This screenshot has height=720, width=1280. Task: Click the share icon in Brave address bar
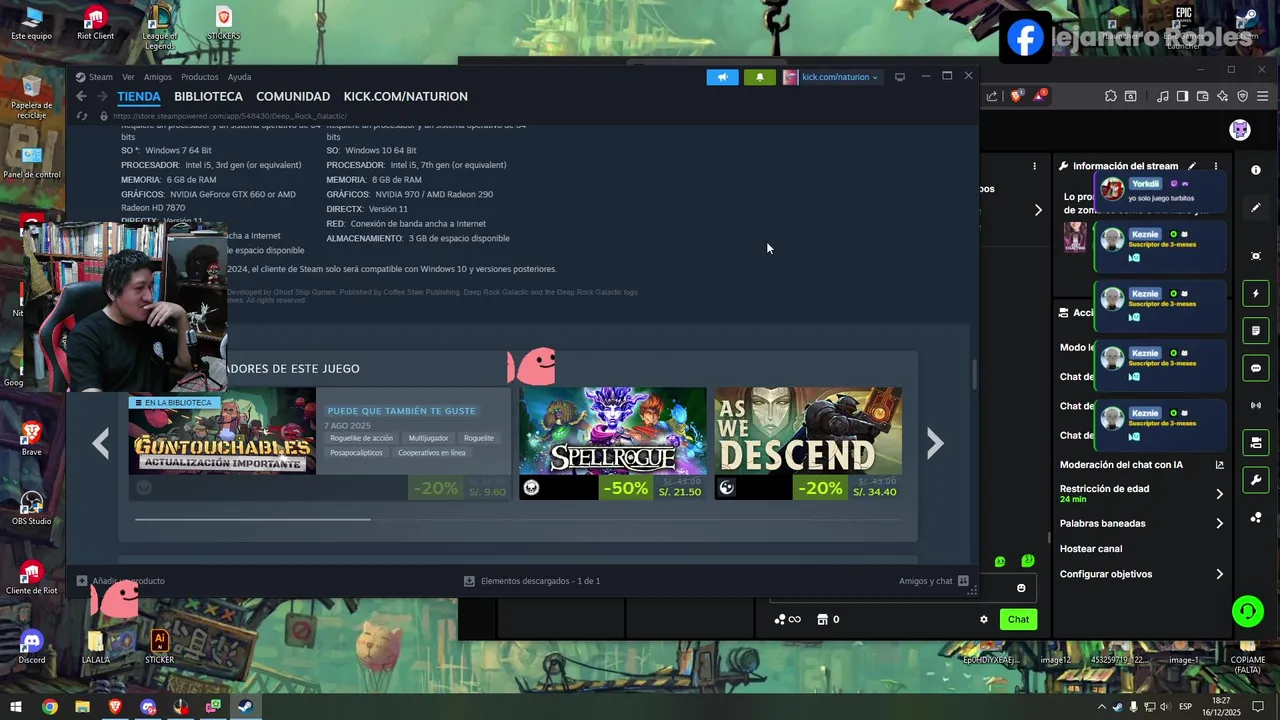[992, 96]
